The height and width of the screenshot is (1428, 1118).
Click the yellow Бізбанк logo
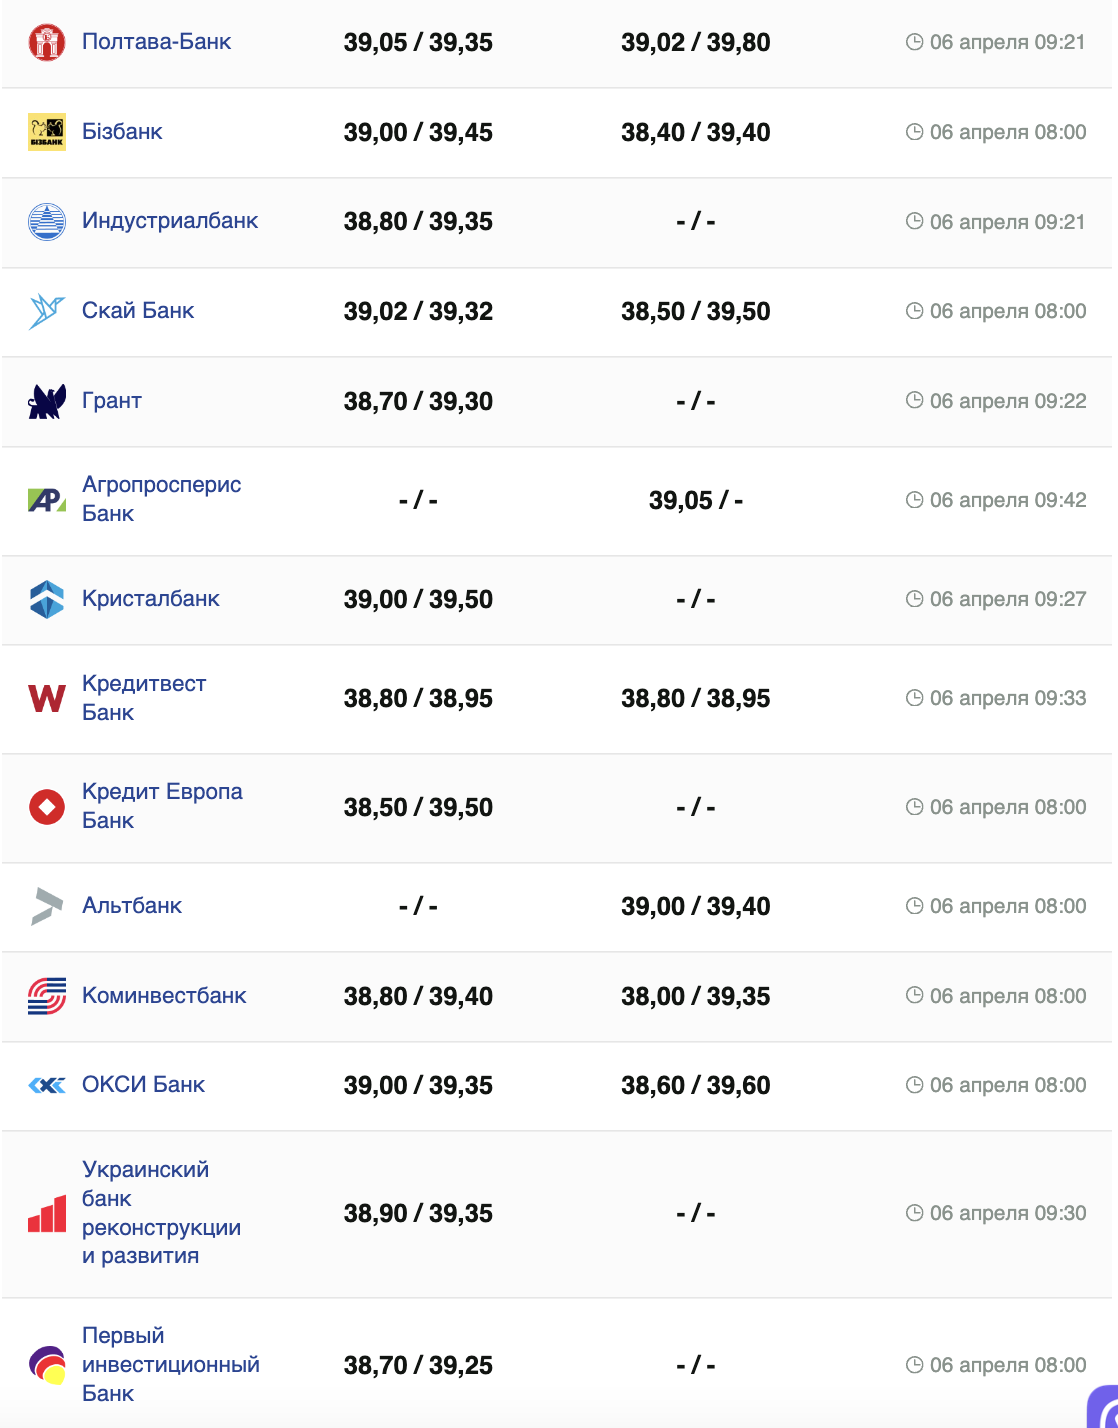pyautogui.click(x=46, y=132)
